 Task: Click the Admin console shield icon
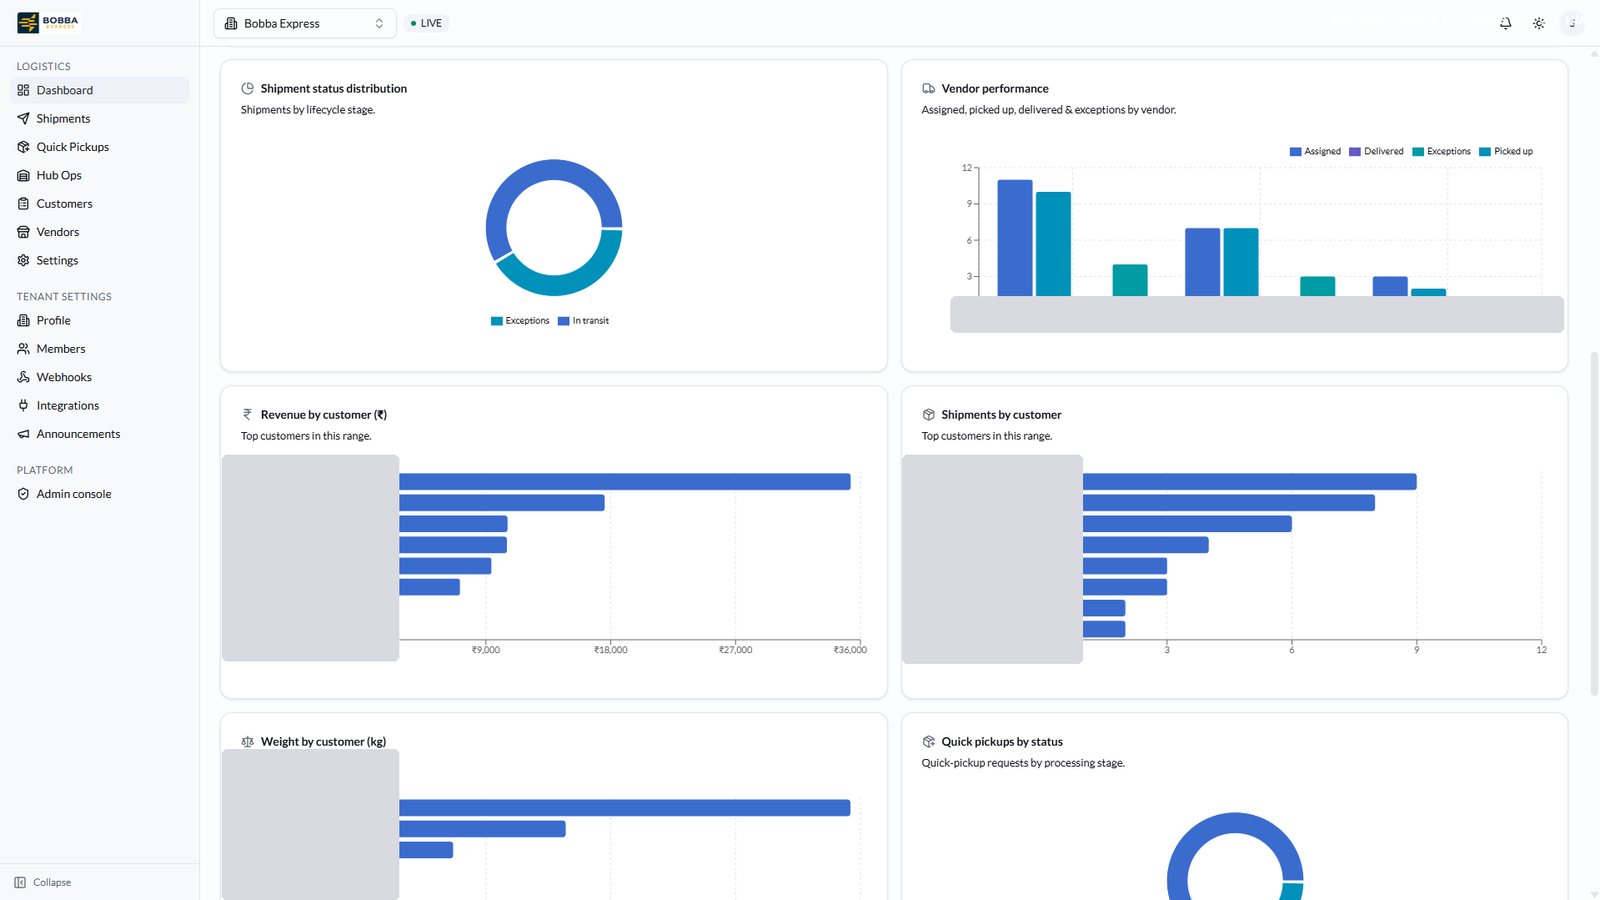click(x=23, y=494)
